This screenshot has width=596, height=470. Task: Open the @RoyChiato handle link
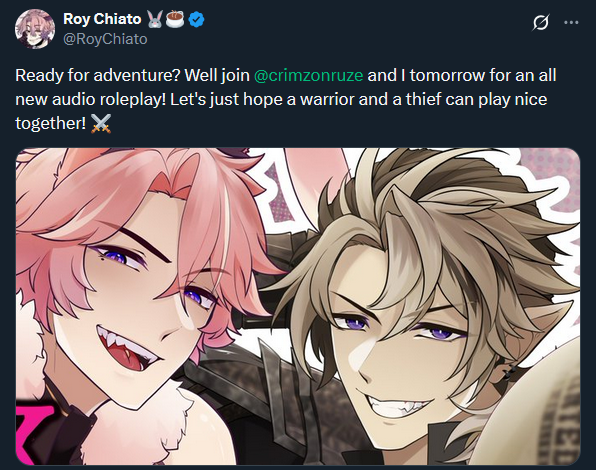point(105,39)
